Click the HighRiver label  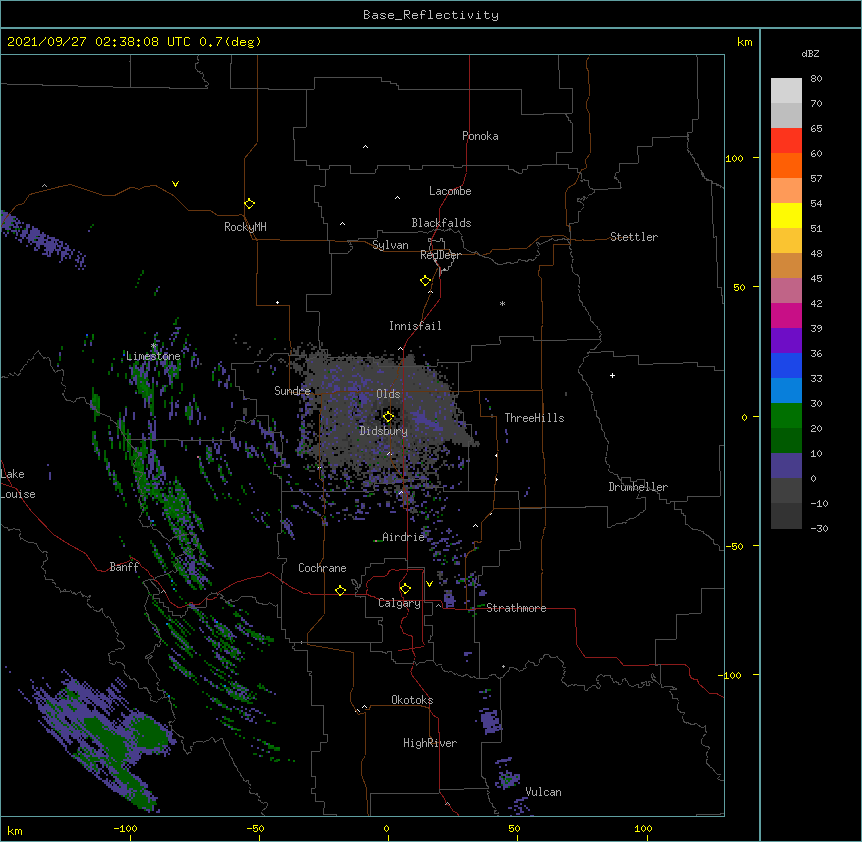click(430, 743)
